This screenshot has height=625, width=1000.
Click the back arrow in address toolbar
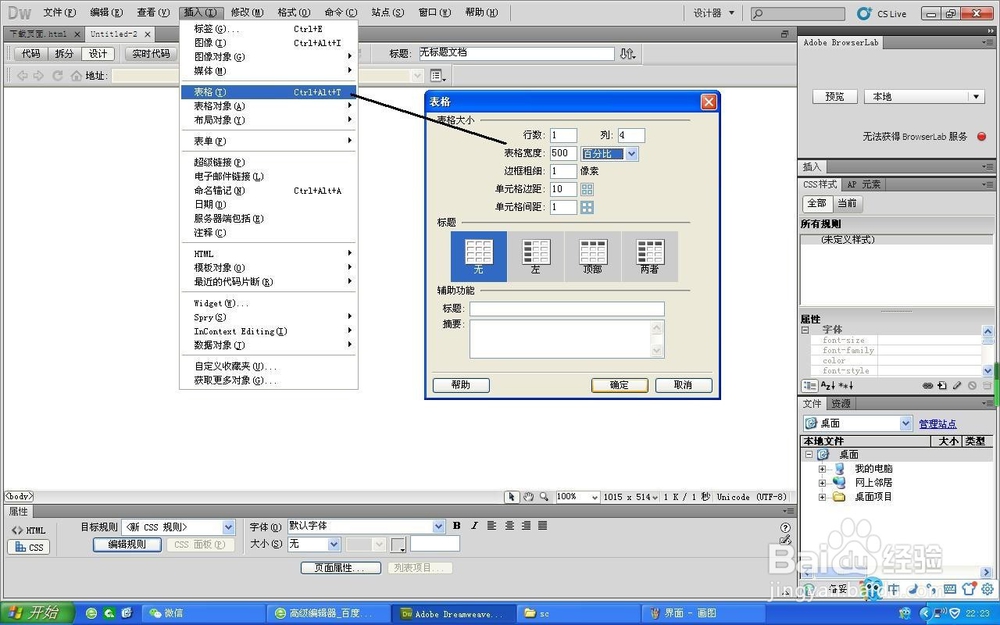click(22, 76)
